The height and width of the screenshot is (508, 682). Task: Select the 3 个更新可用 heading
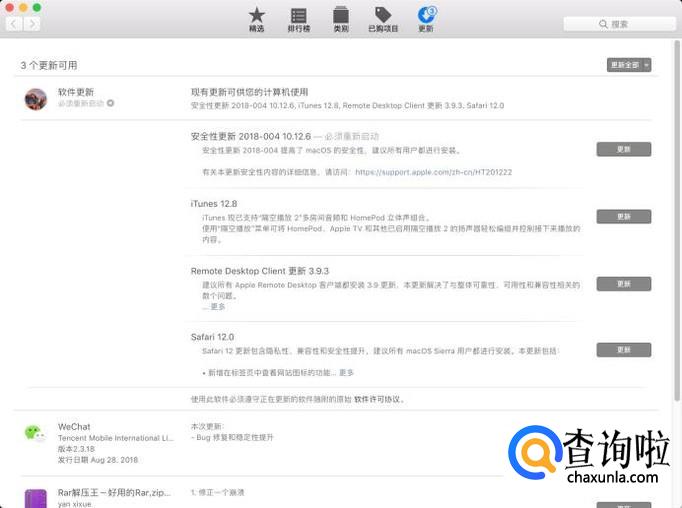click(49, 65)
